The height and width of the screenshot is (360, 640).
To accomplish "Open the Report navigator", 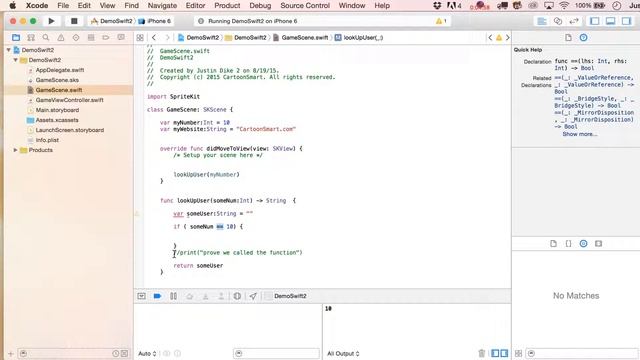I will pos(121,38).
